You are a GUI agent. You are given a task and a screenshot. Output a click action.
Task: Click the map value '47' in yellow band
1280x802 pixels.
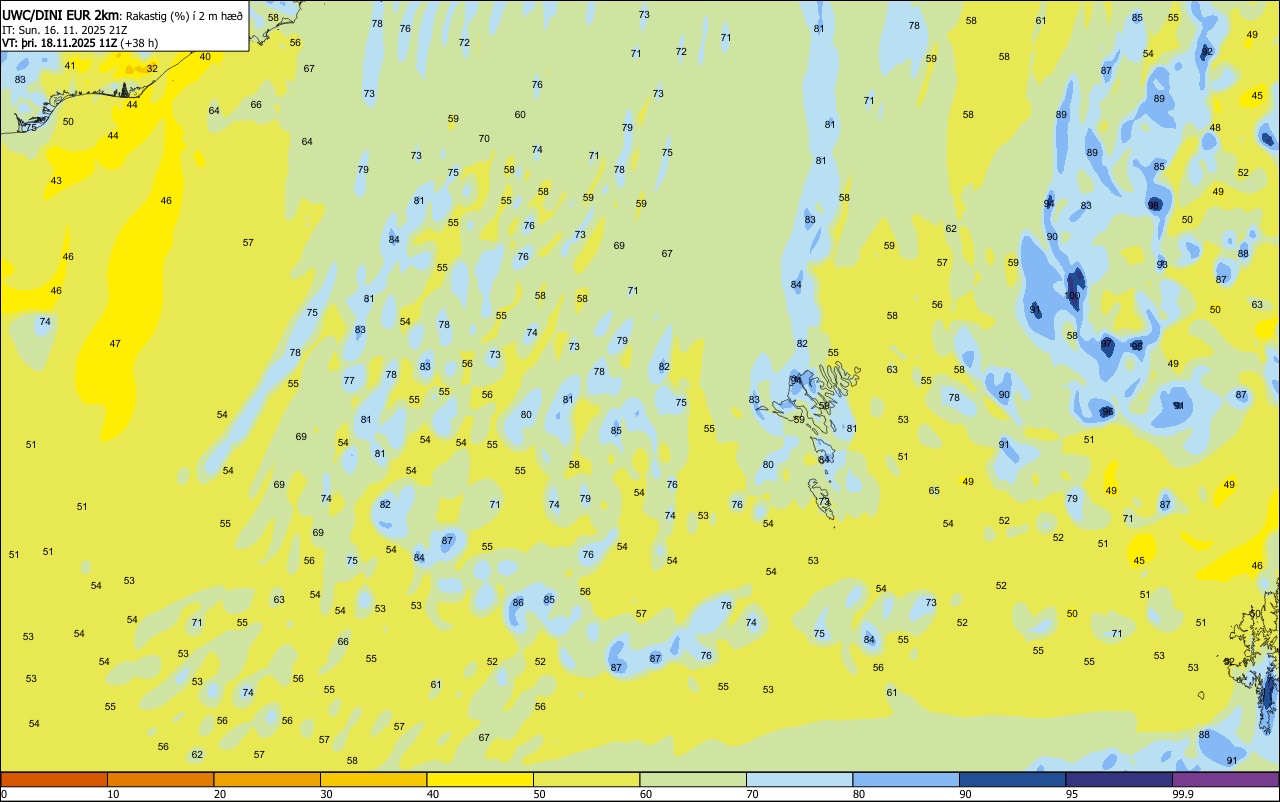tap(115, 344)
